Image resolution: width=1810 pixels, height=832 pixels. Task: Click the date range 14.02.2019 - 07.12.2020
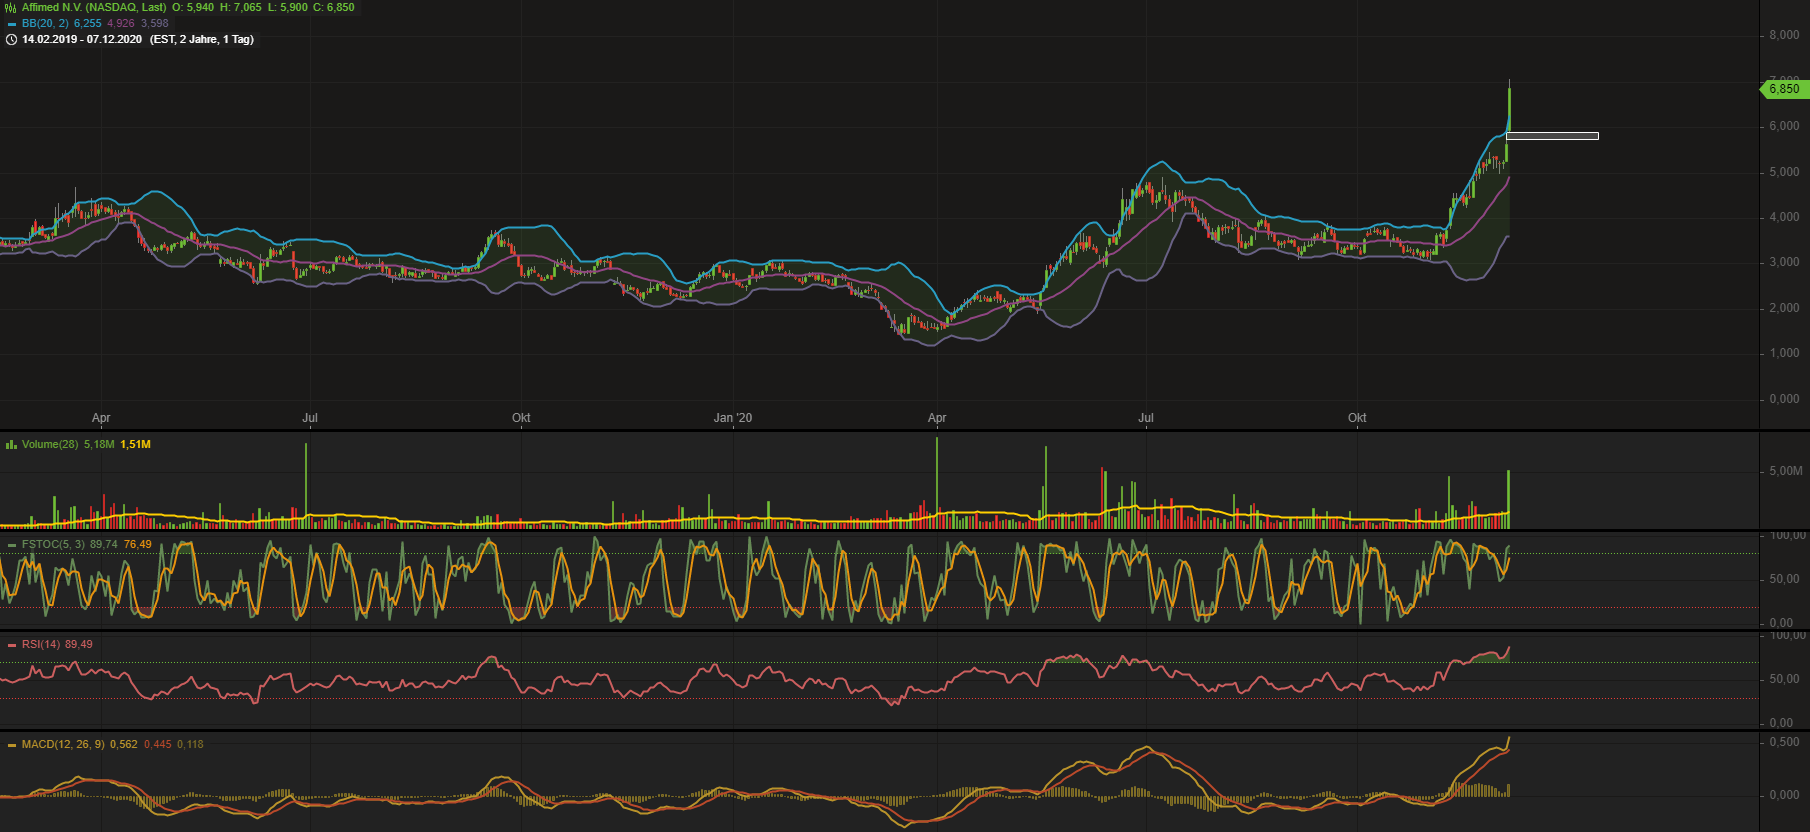point(82,40)
